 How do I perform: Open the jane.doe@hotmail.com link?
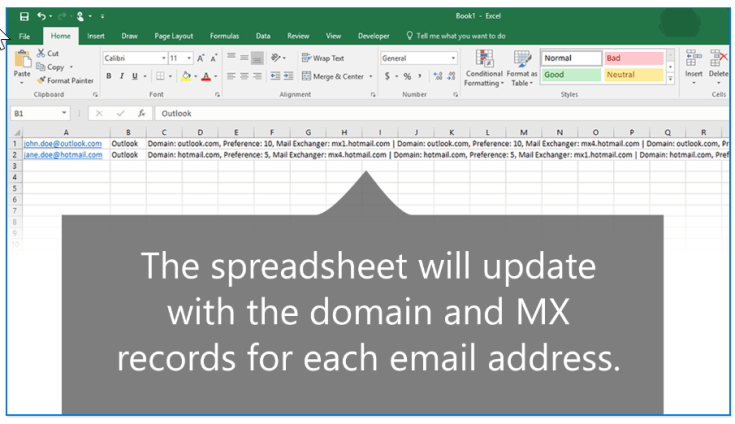click(63, 155)
